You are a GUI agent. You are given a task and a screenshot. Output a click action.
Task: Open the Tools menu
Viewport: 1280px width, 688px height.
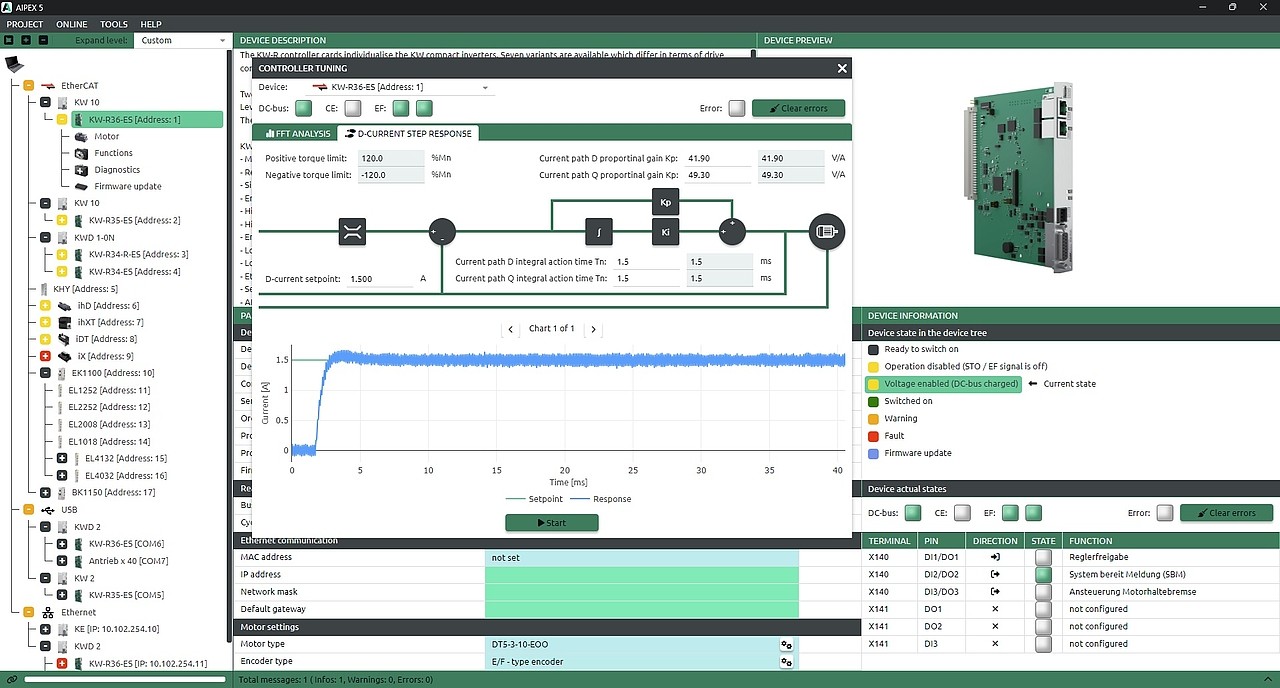113,24
